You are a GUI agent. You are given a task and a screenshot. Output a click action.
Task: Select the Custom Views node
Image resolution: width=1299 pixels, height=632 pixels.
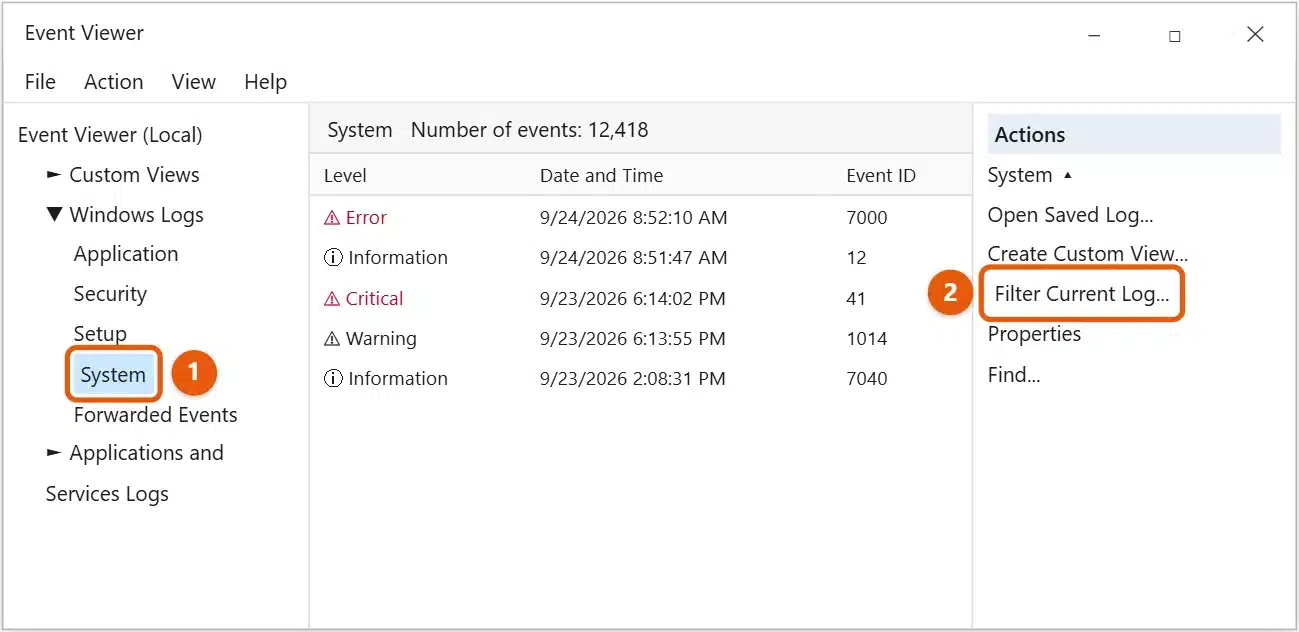pyautogui.click(x=134, y=175)
